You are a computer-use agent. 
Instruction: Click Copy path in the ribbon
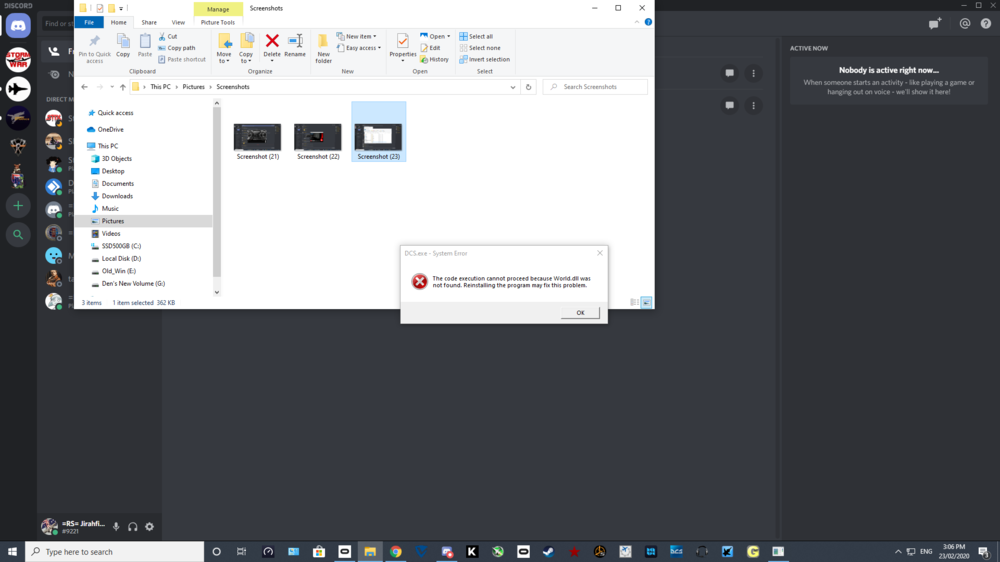coord(177,48)
